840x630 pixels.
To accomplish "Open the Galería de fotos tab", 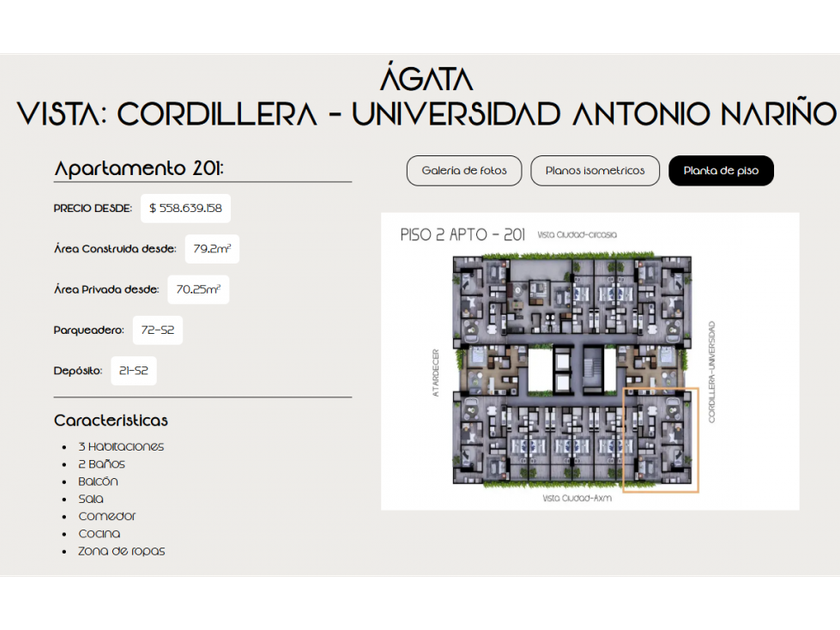I will point(464,171).
